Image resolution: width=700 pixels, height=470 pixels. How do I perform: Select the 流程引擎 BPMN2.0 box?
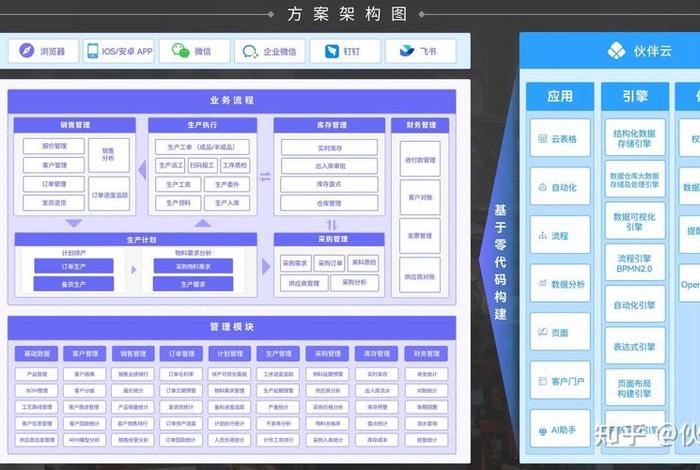[635, 263]
